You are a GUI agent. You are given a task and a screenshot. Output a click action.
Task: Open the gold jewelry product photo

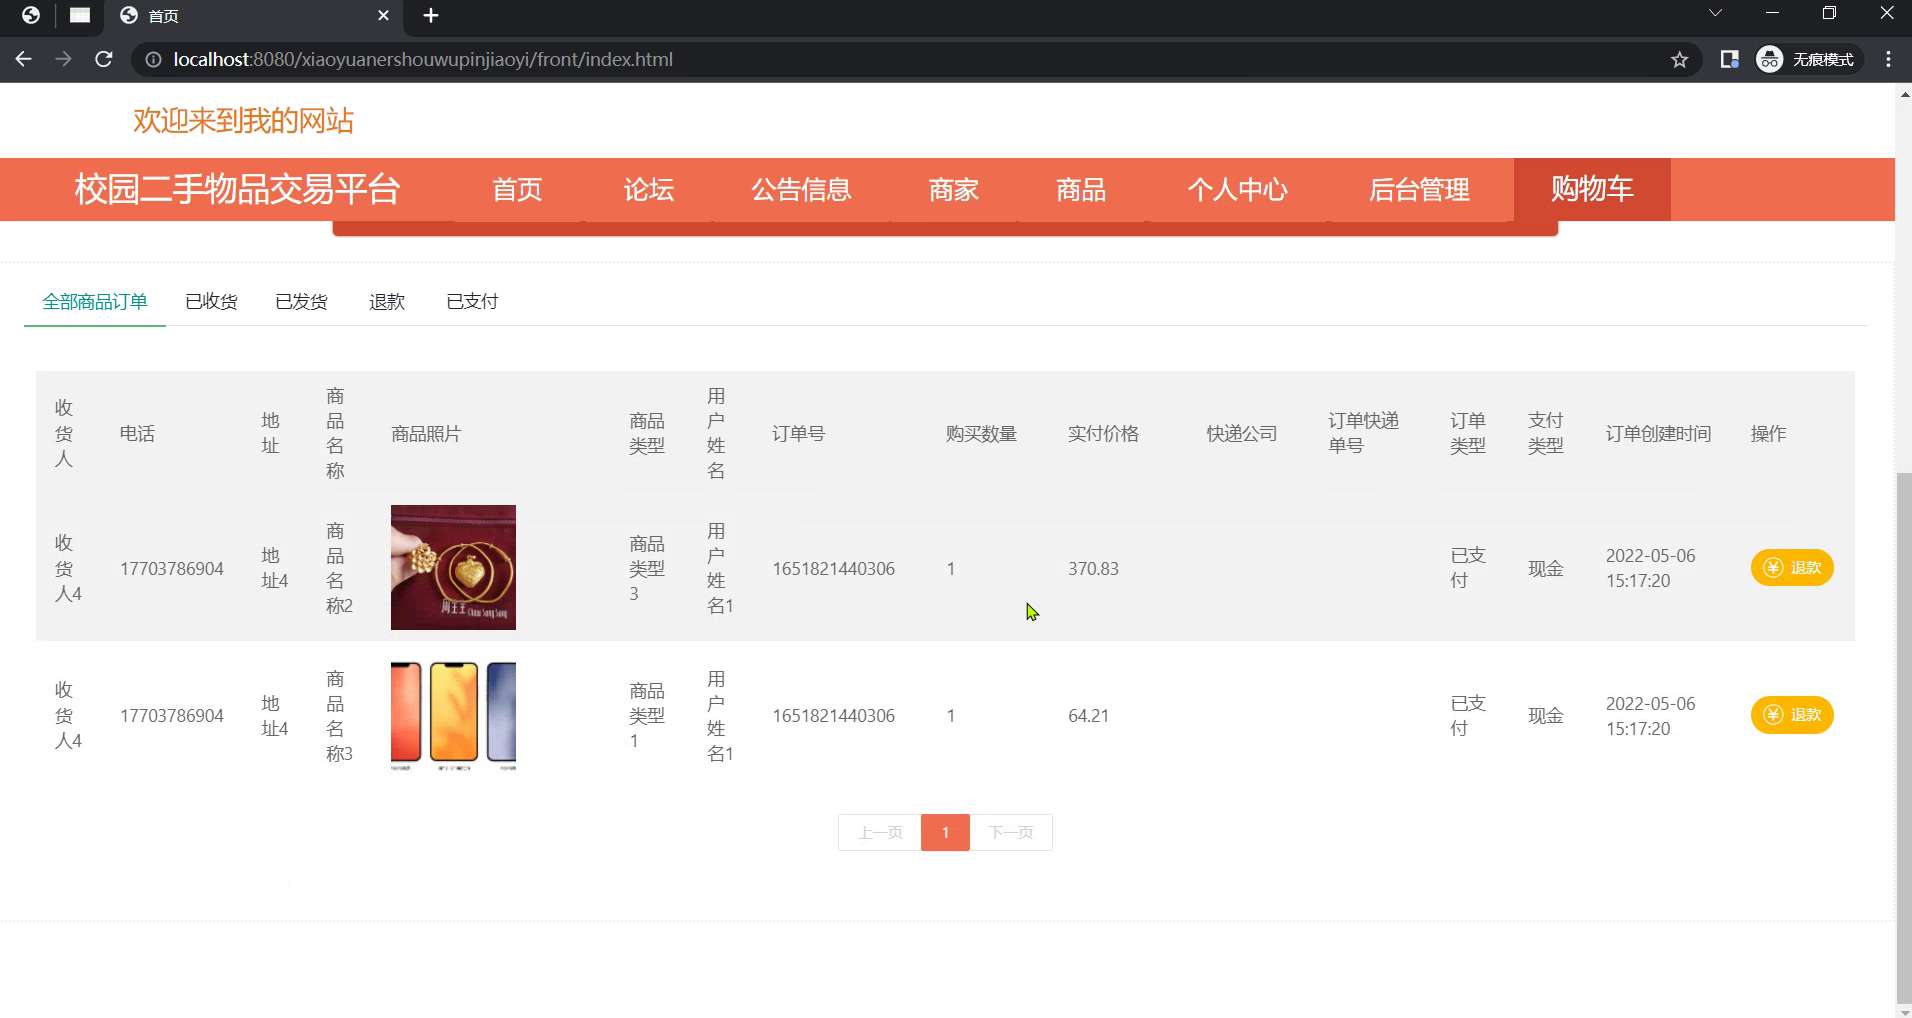pos(453,567)
